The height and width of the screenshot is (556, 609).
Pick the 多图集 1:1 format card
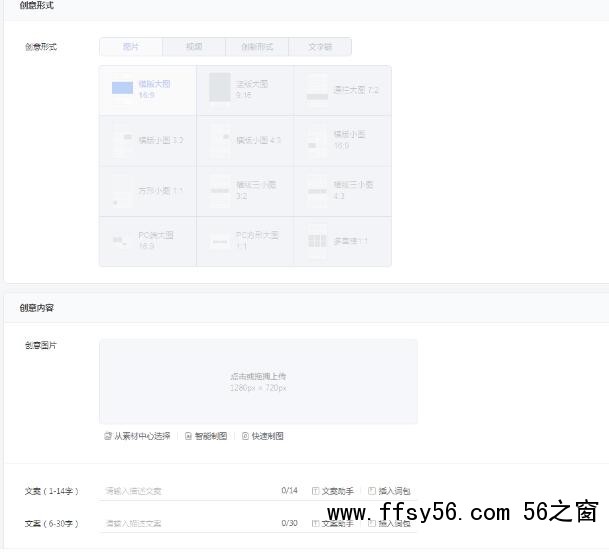tap(343, 242)
